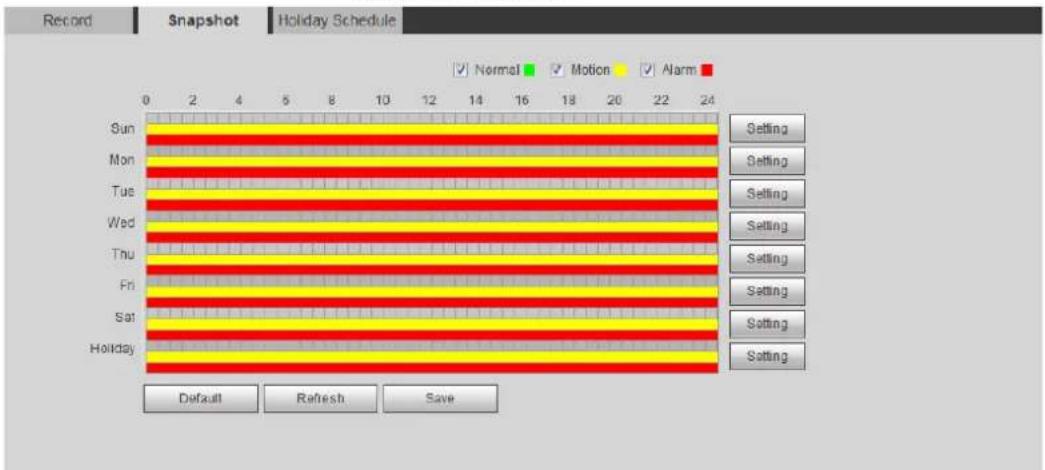Open Setting for Holiday row
The width and height of the screenshot is (1045, 470).
click(767, 357)
